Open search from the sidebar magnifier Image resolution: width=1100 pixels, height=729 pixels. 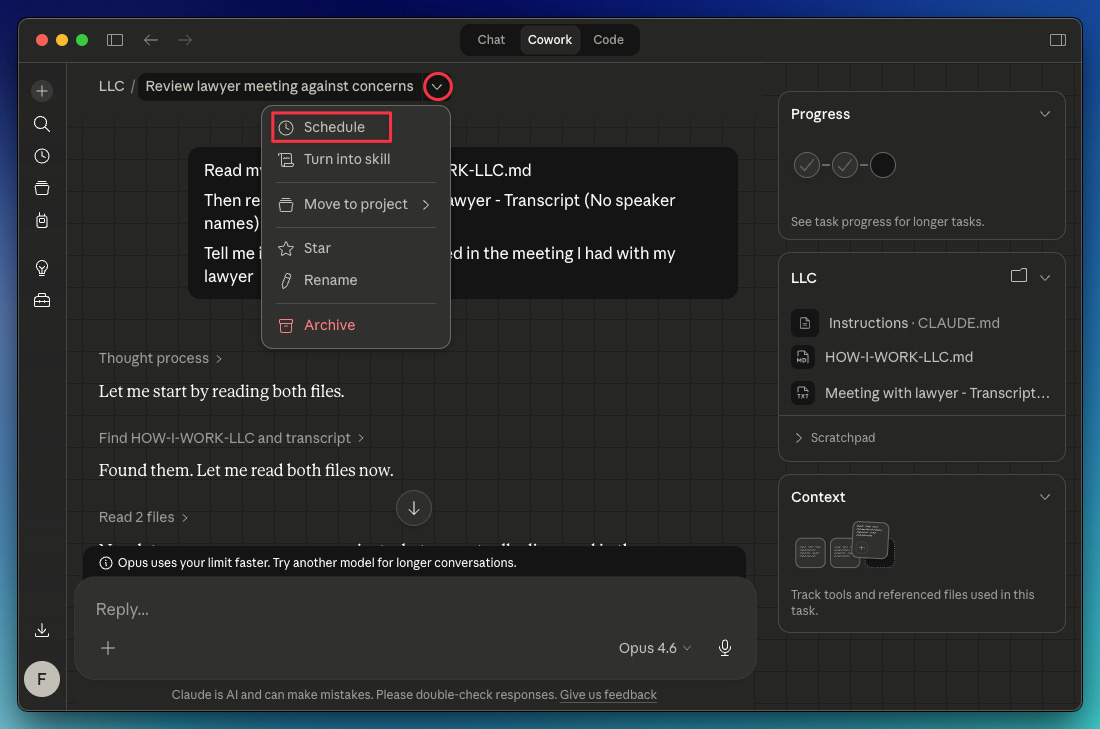click(42, 124)
